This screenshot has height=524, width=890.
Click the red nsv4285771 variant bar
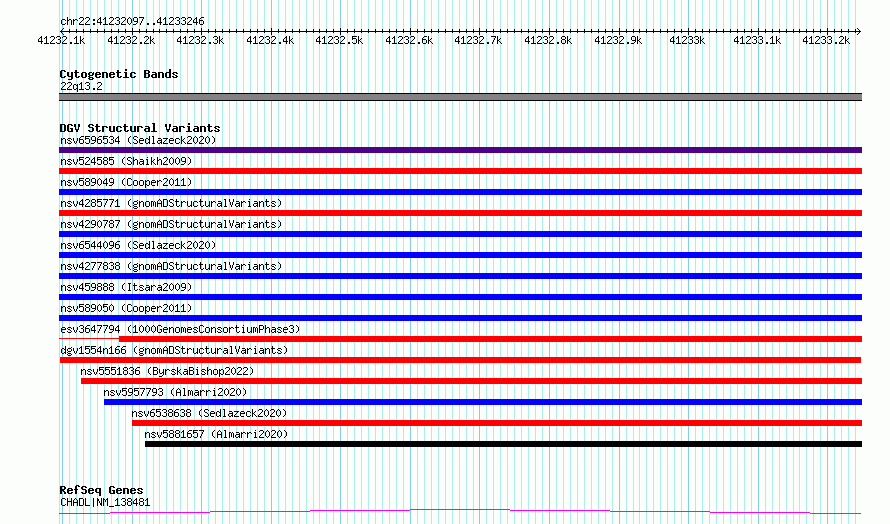tap(460, 213)
